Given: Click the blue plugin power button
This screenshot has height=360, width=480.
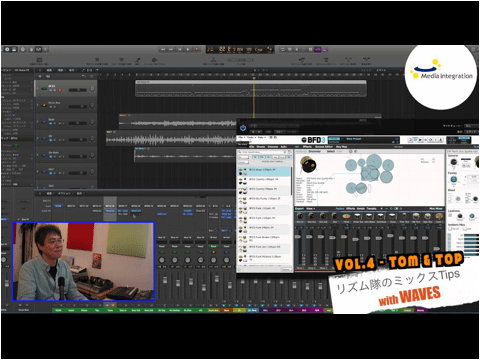Looking at the screenshot, I should (243, 128).
